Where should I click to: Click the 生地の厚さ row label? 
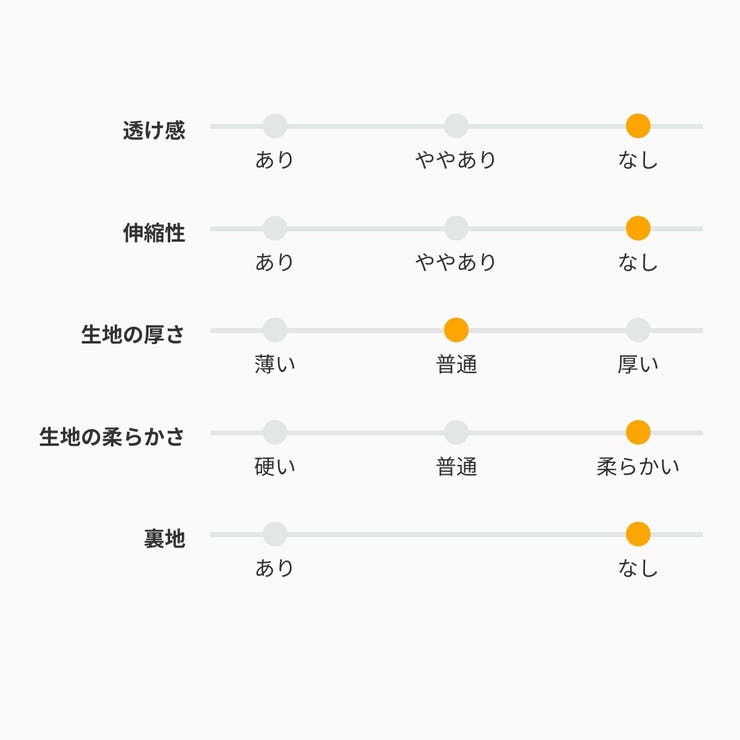tap(133, 335)
